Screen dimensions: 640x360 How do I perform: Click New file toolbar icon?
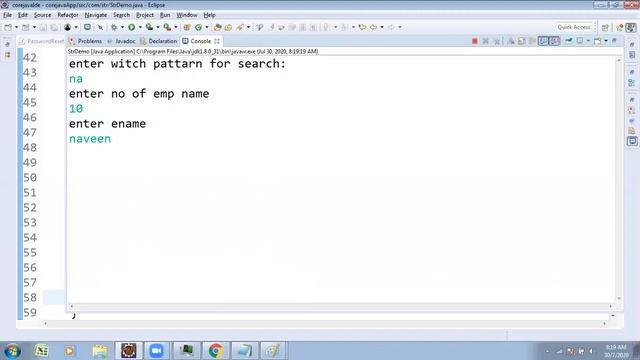(8, 27)
